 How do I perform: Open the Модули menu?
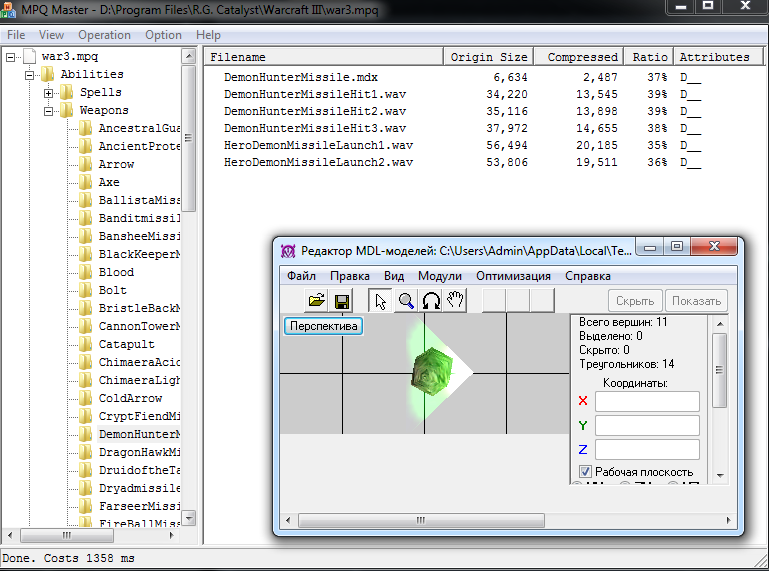point(440,276)
